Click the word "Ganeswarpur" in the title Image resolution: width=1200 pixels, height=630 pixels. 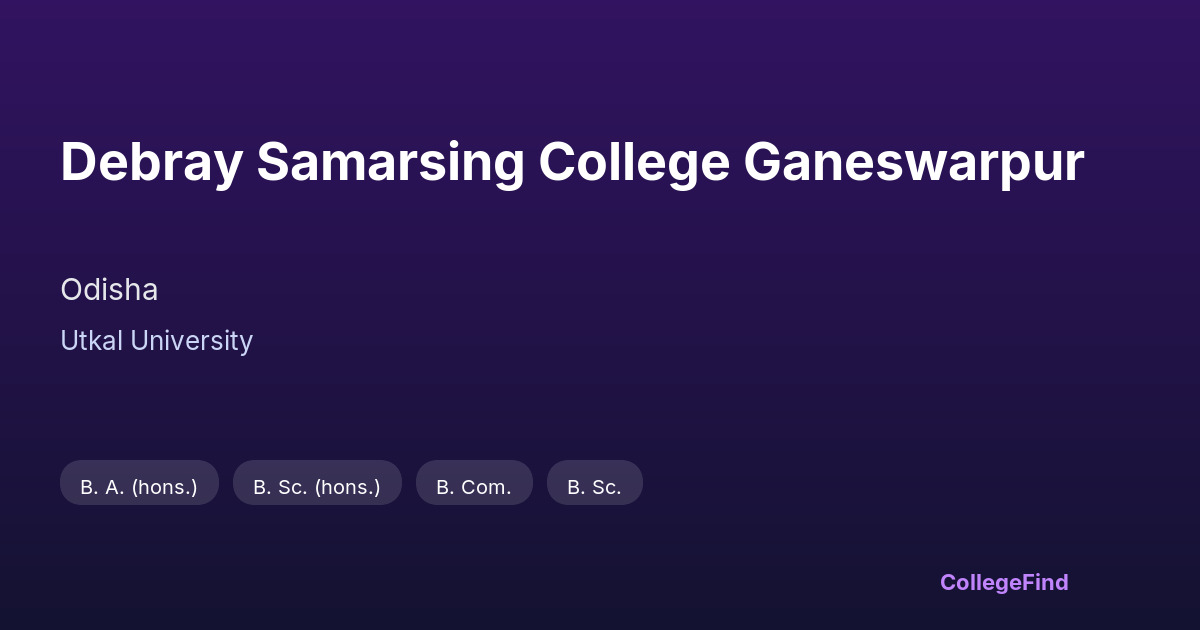pos(913,162)
